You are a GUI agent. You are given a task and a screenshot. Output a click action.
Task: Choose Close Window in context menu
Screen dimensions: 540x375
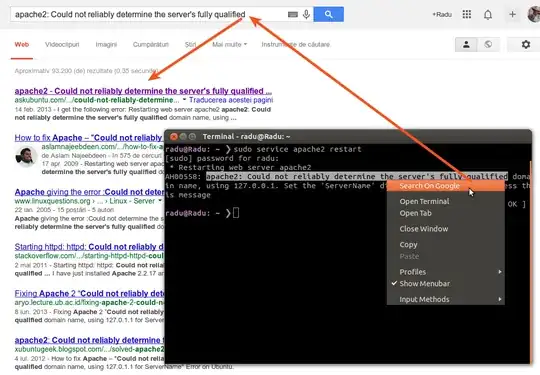click(446, 229)
